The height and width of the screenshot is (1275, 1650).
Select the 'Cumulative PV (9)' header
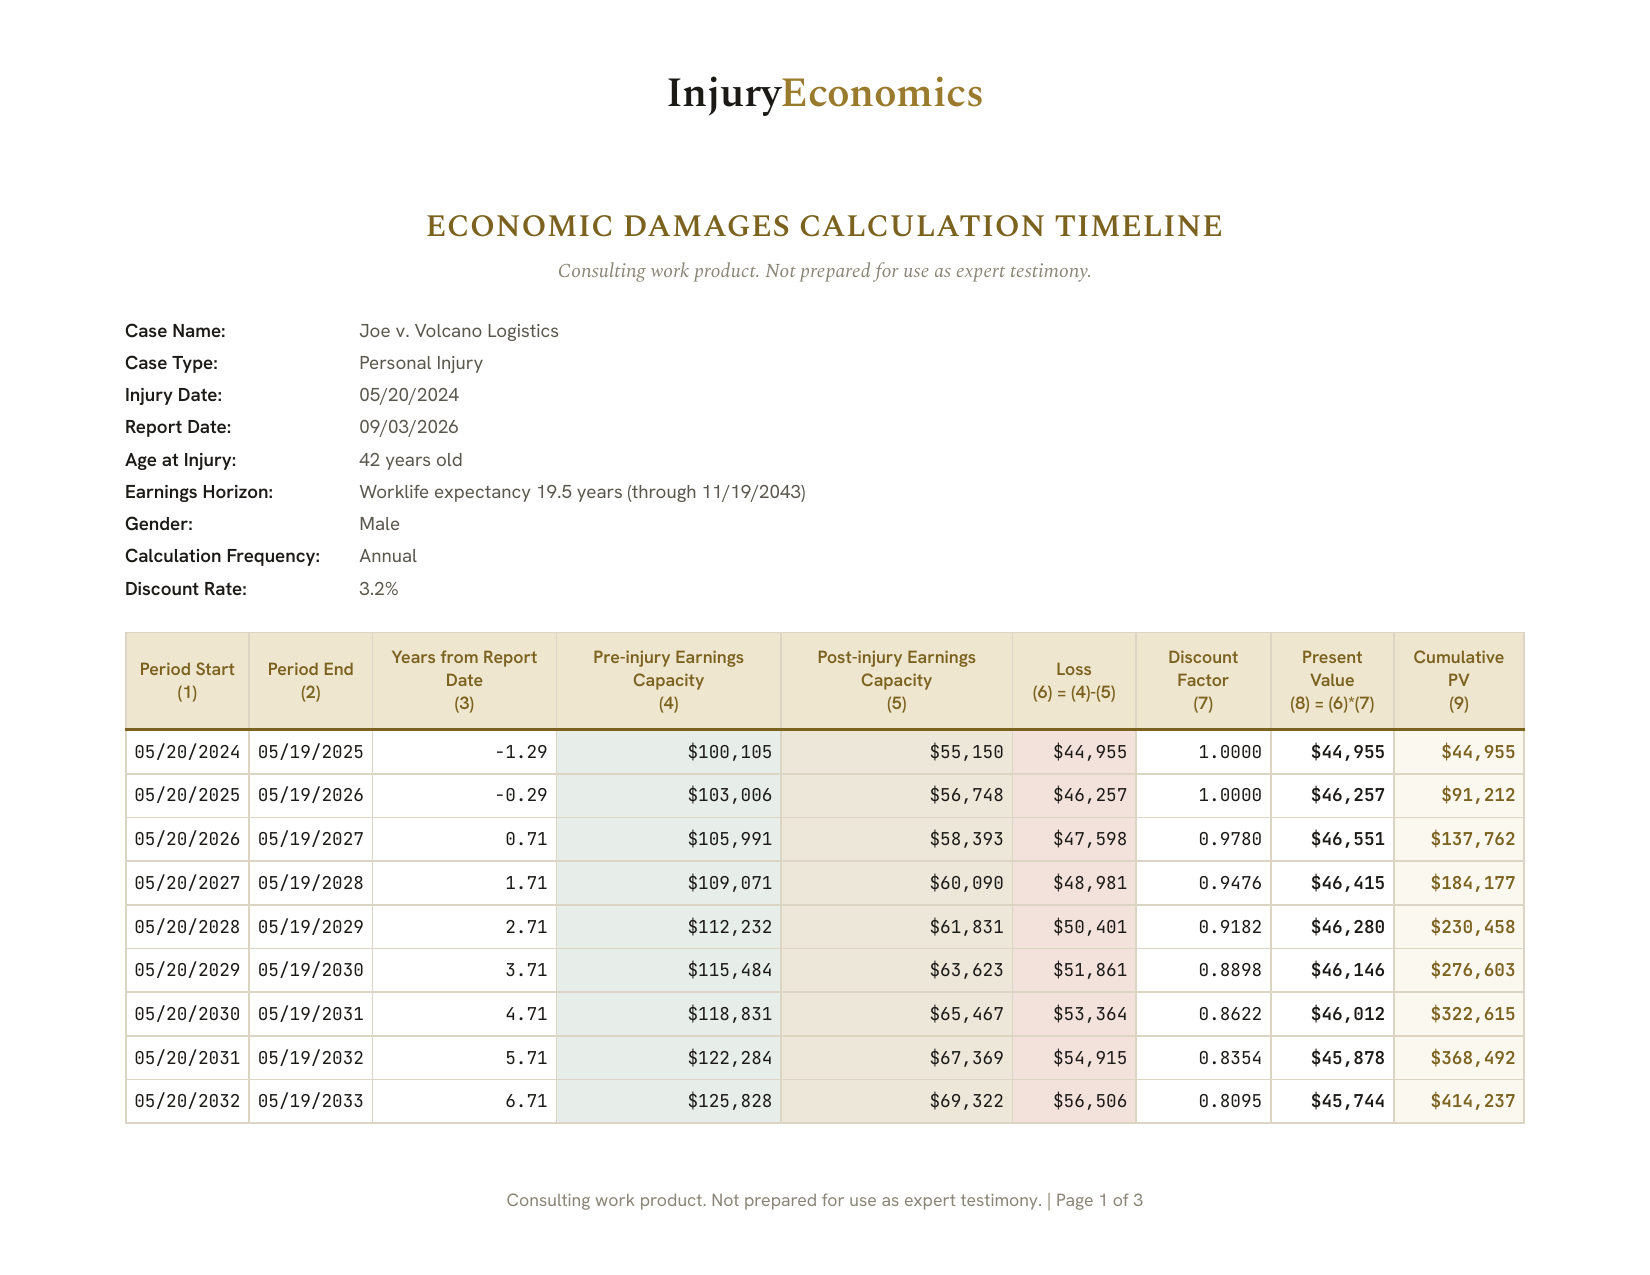click(x=1459, y=681)
